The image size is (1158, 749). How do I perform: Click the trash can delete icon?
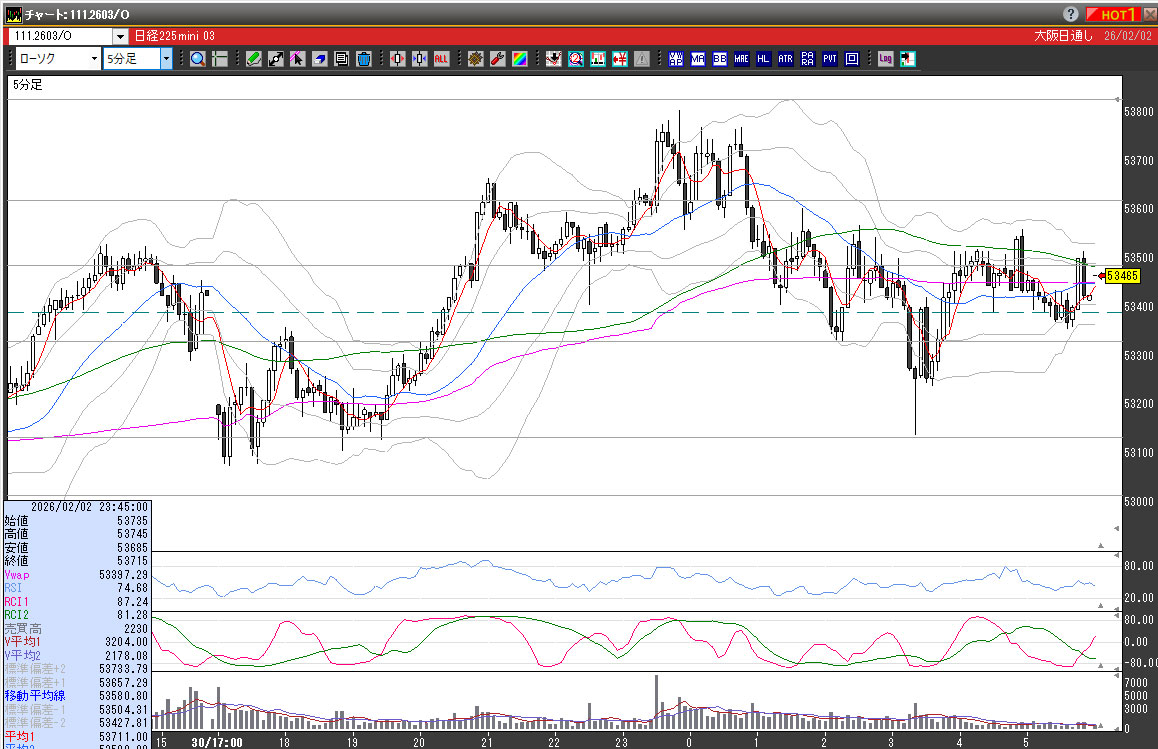point(363,59)
